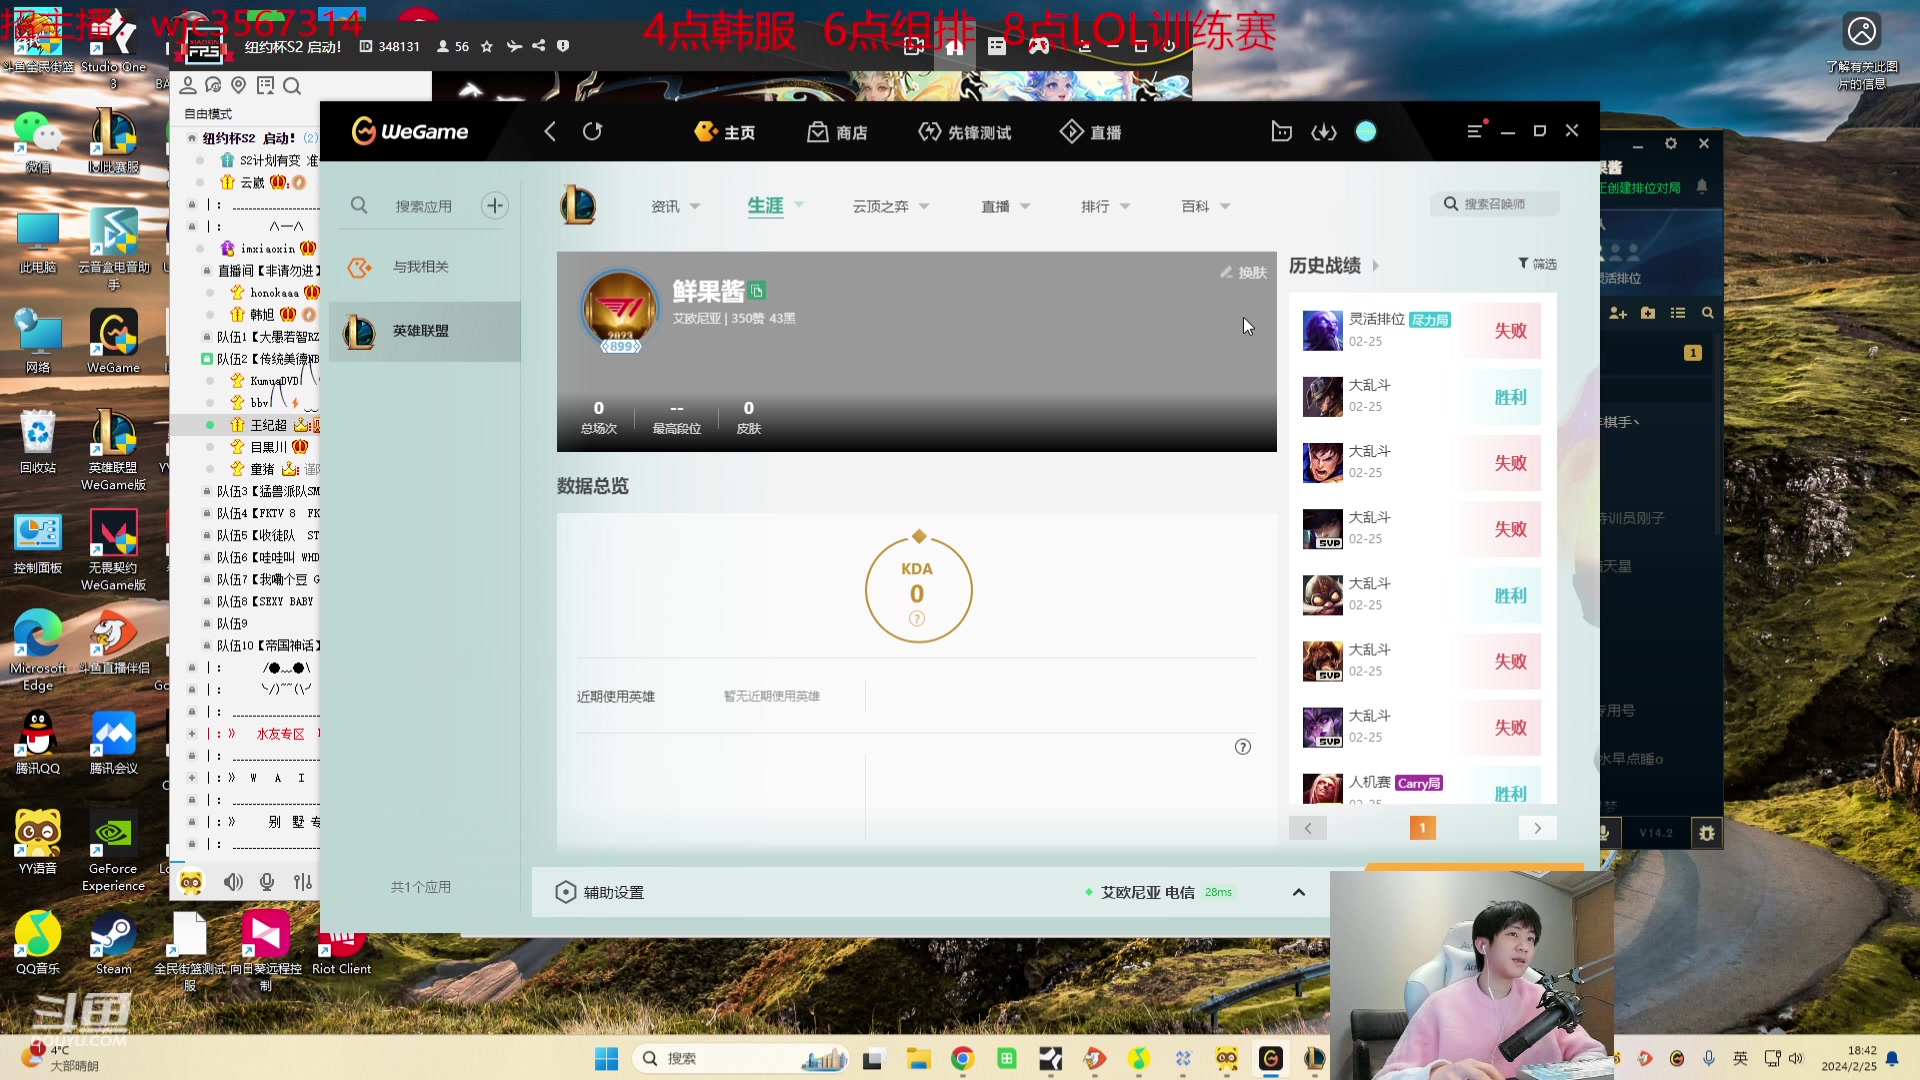The width and height of the screenshot is (1920, 1080).
Task: Open File Explorer from the taskbar
Action: [x=918, y=1058]
